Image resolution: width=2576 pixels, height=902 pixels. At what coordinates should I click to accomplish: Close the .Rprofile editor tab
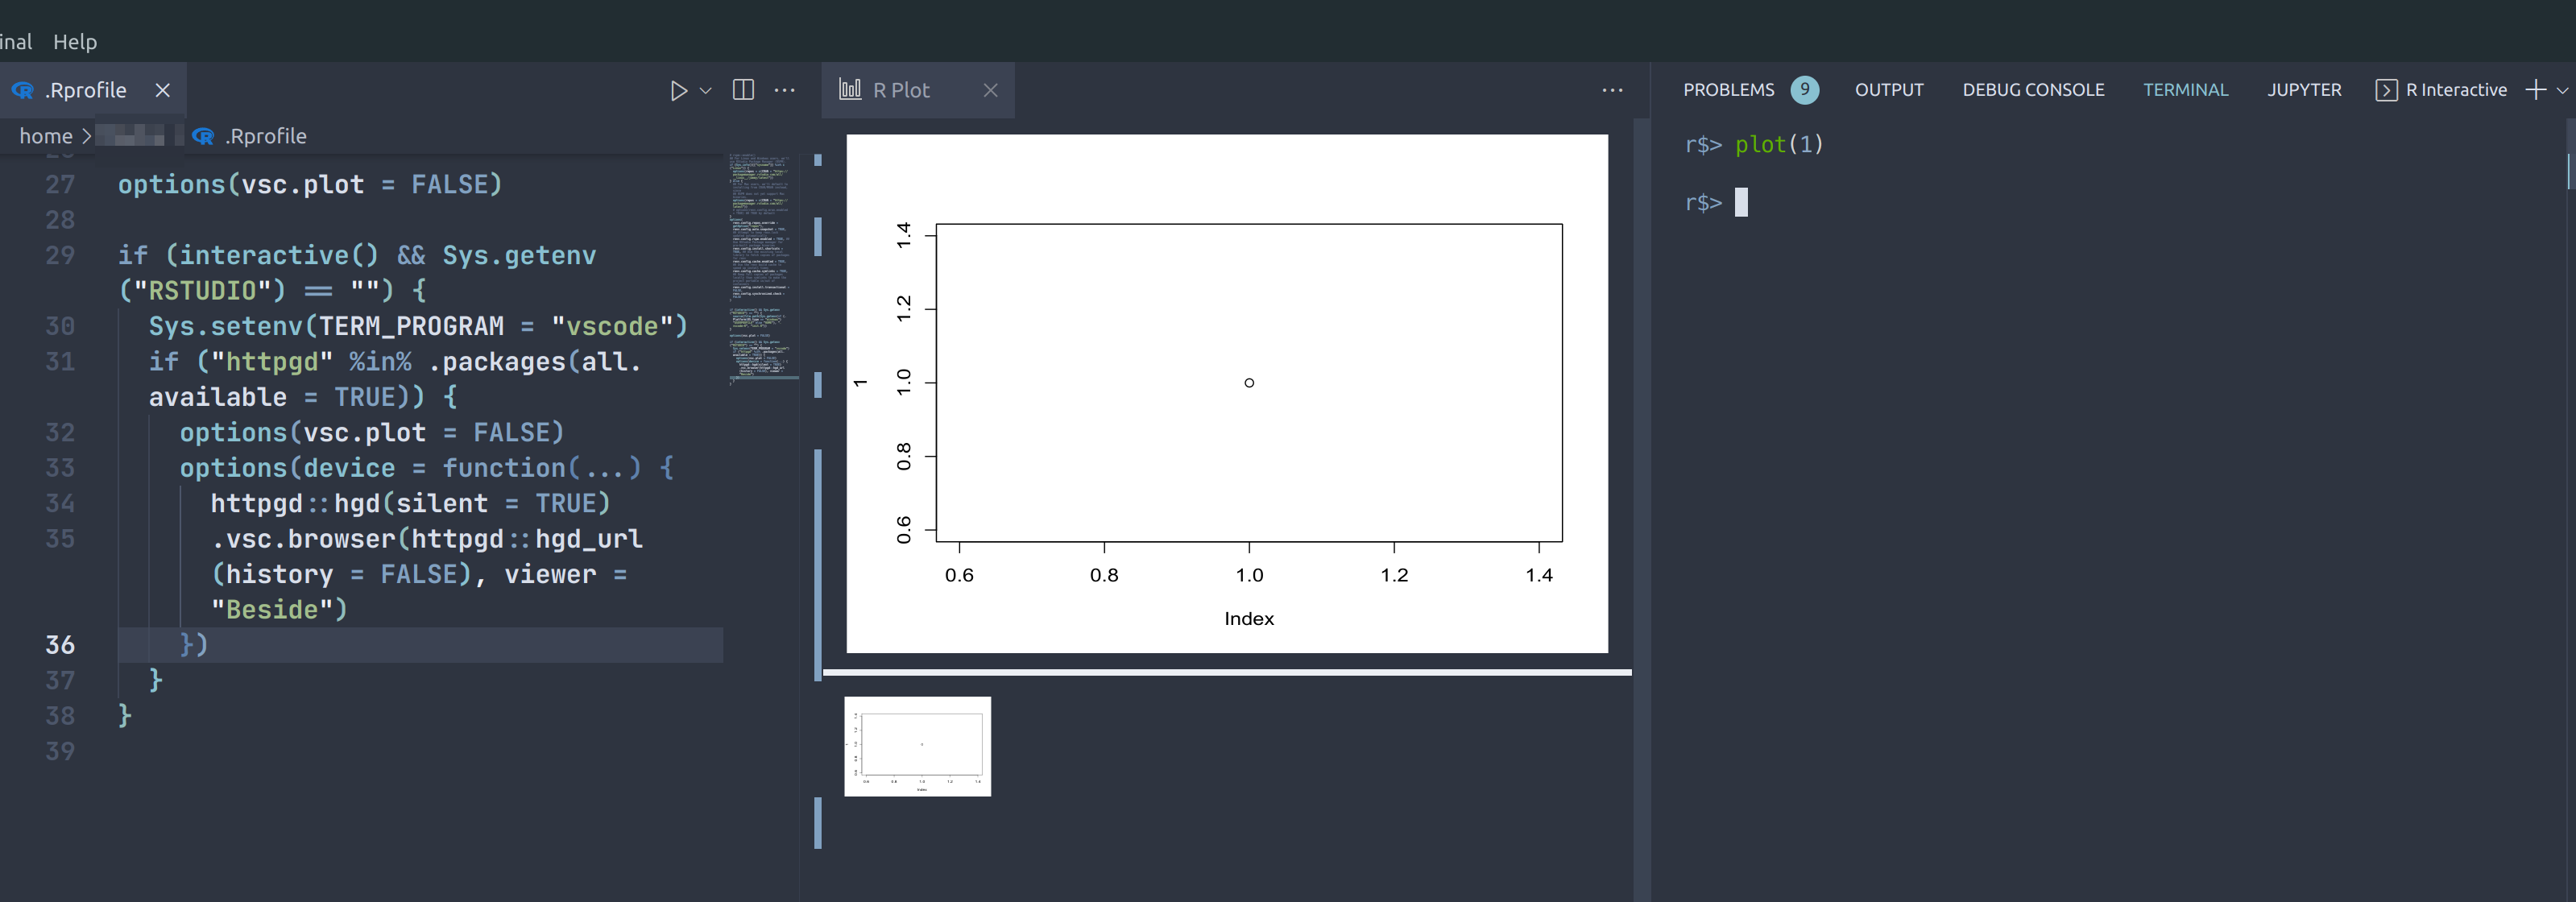[163, 90]
